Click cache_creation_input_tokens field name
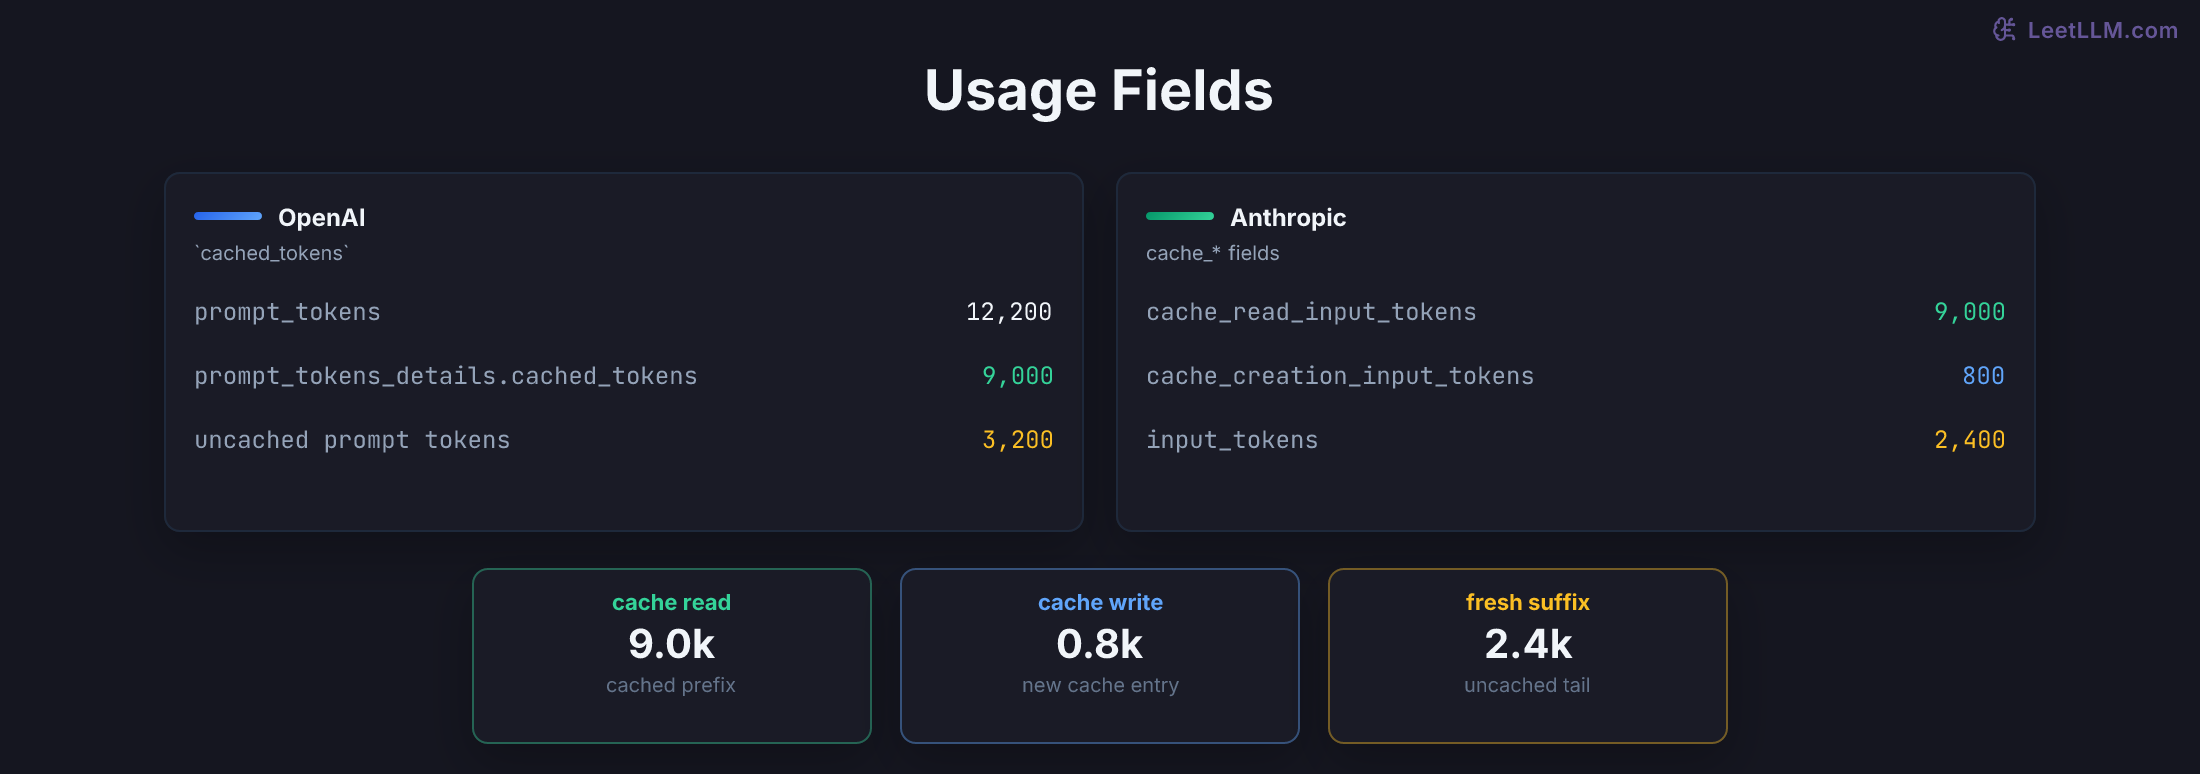Screen dimensions: 2200x774 coord(1340,376)
